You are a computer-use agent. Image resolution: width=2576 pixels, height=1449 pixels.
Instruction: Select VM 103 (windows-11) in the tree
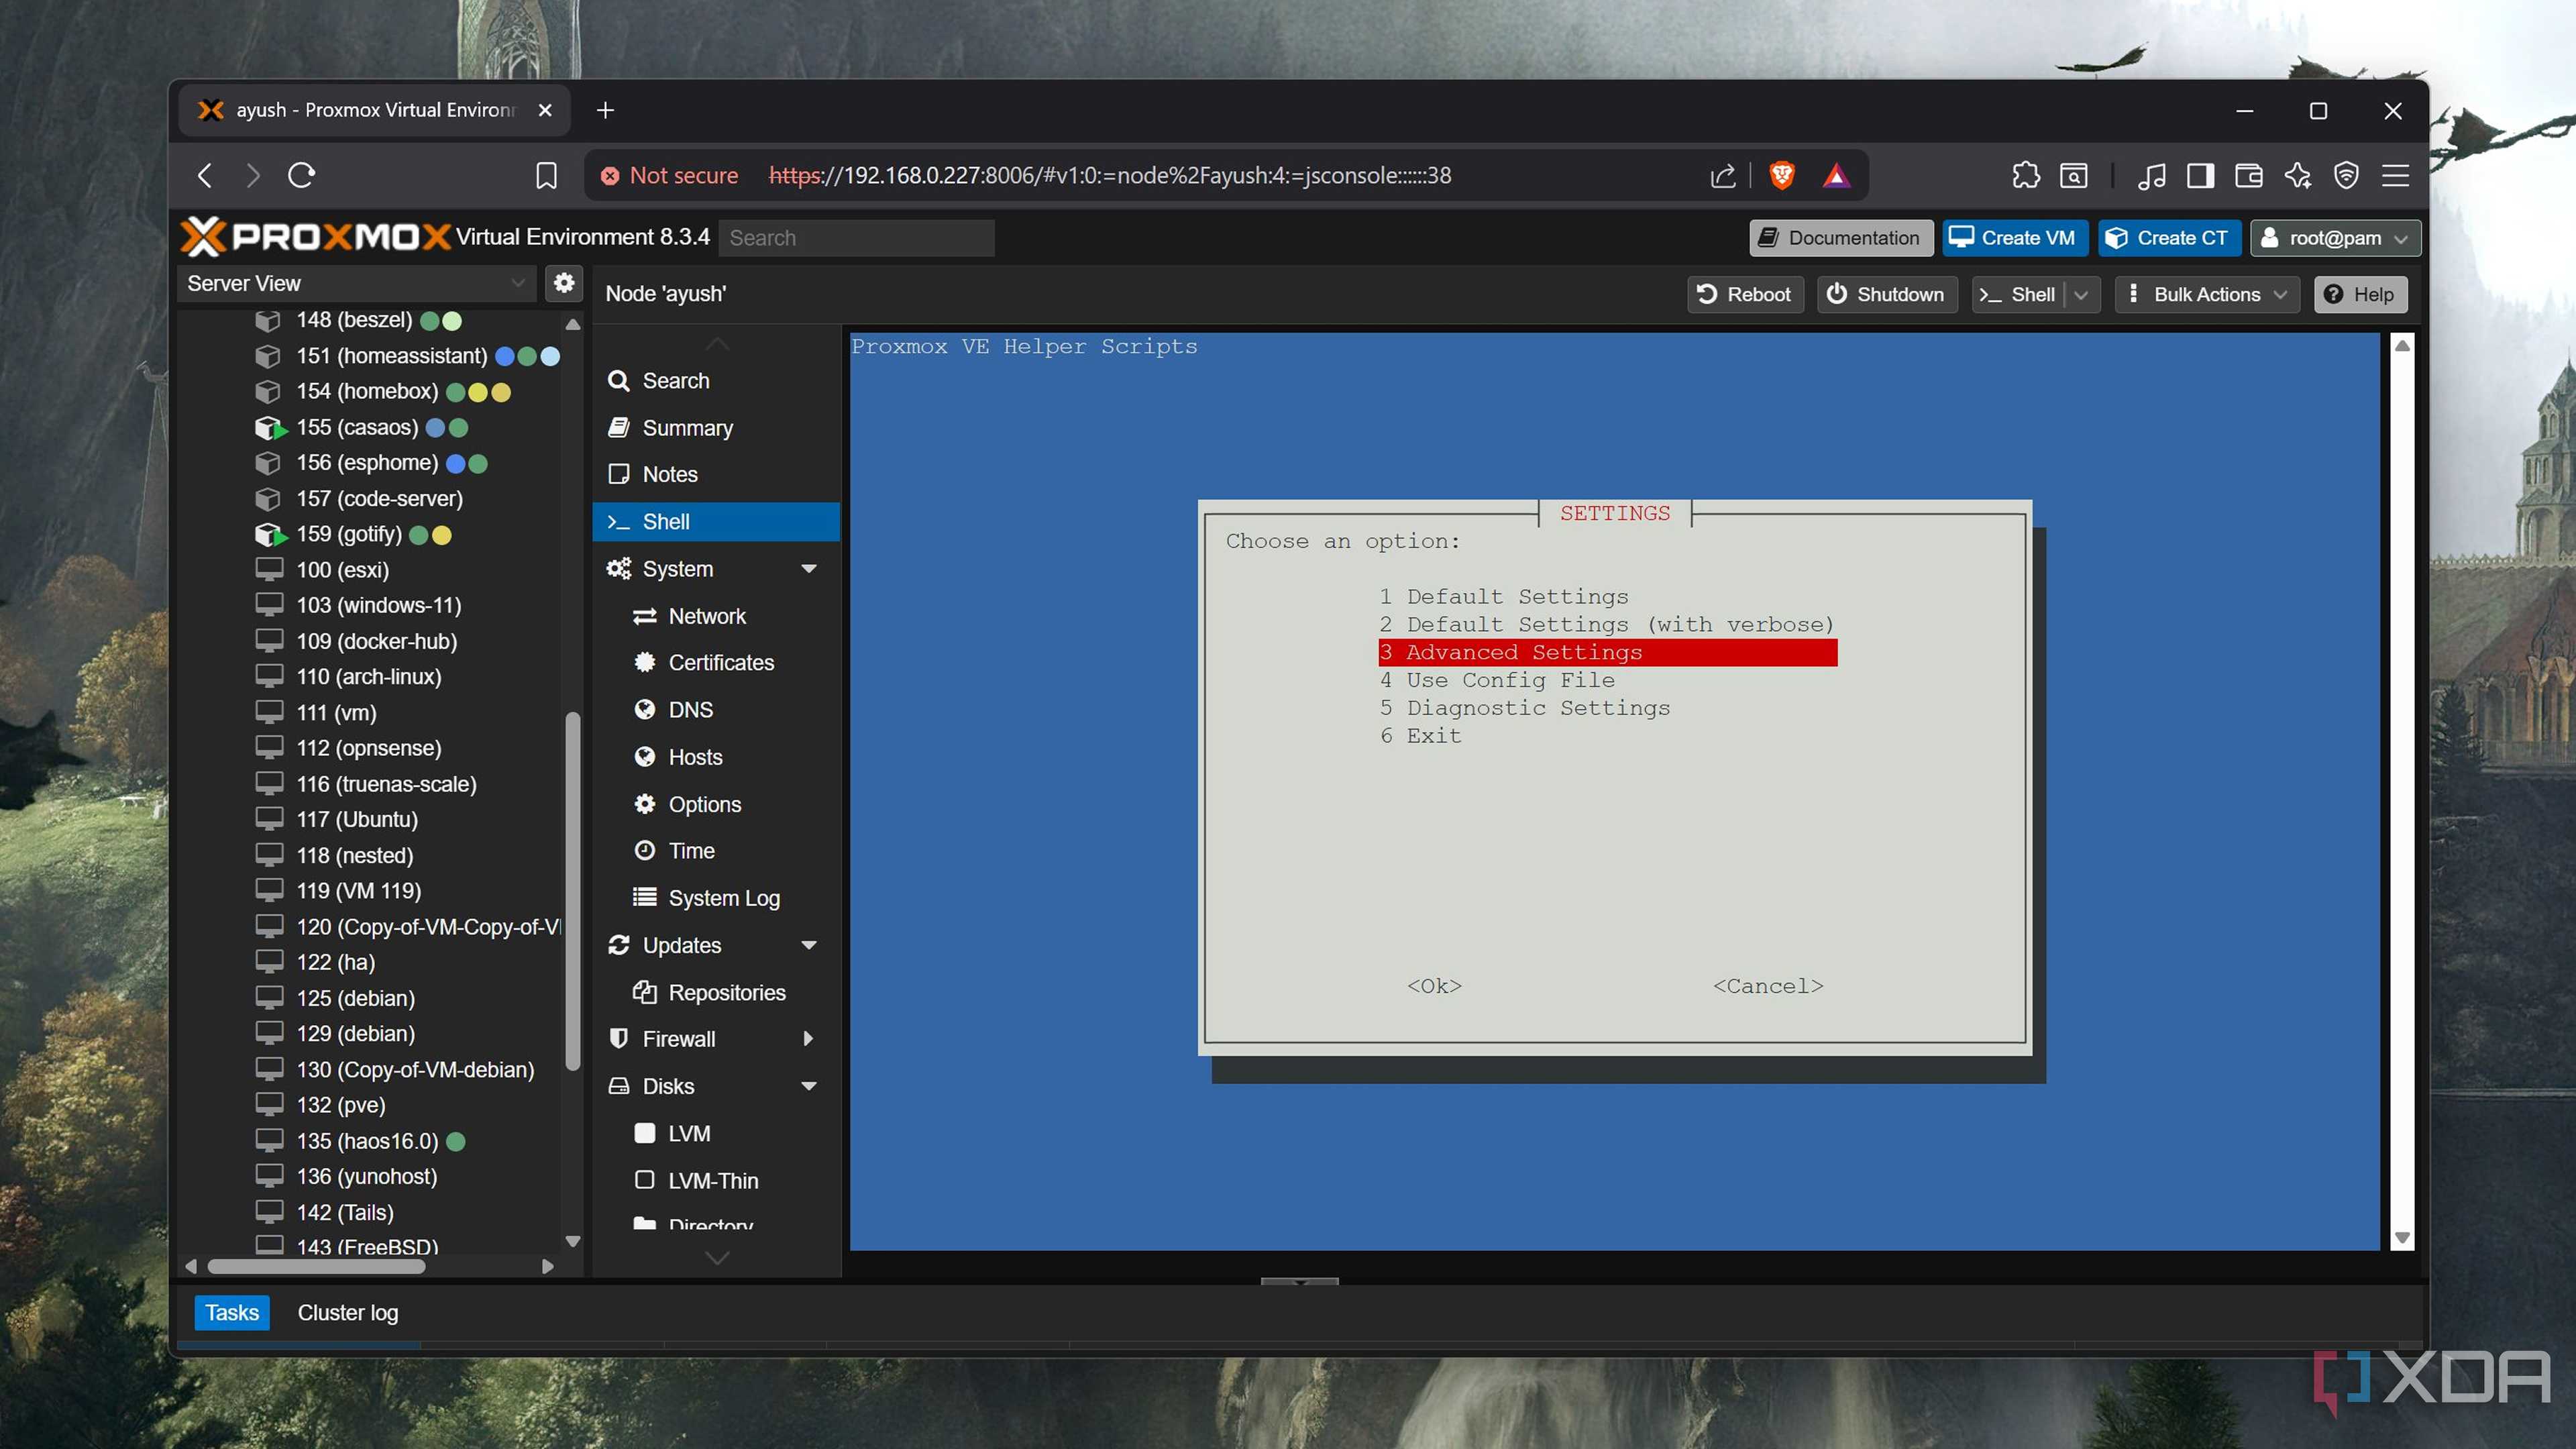tap(378, 605)
